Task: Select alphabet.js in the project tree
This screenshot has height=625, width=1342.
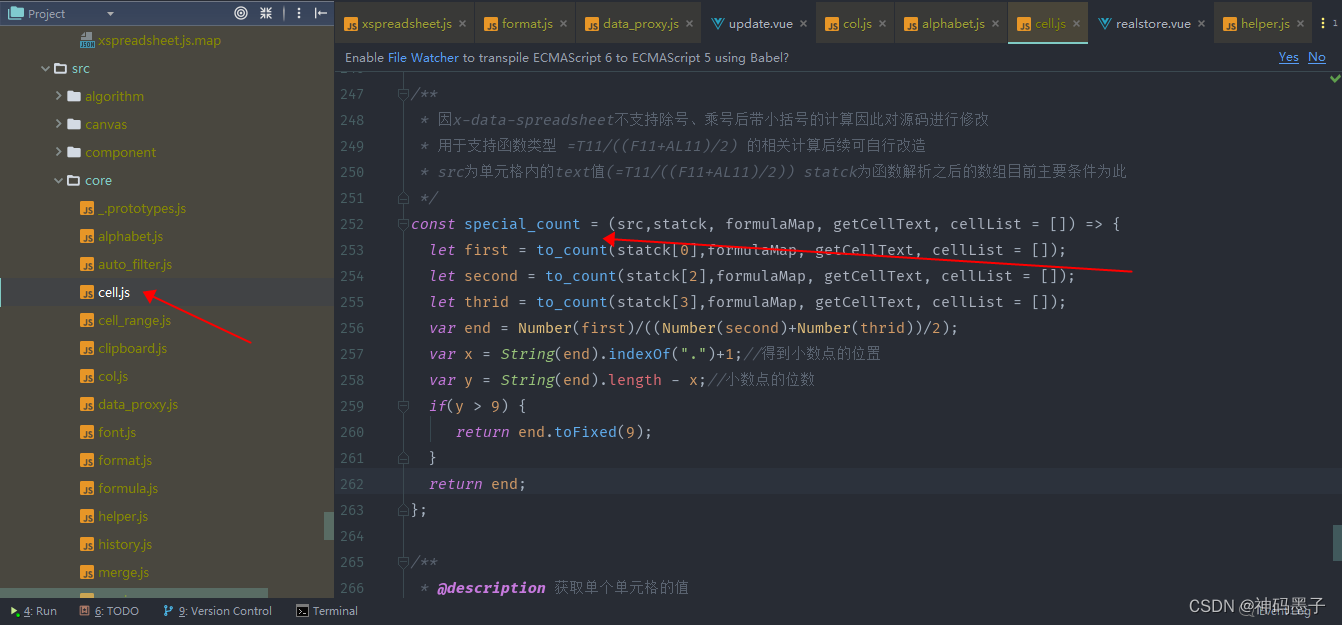Action: click(121, 237)
